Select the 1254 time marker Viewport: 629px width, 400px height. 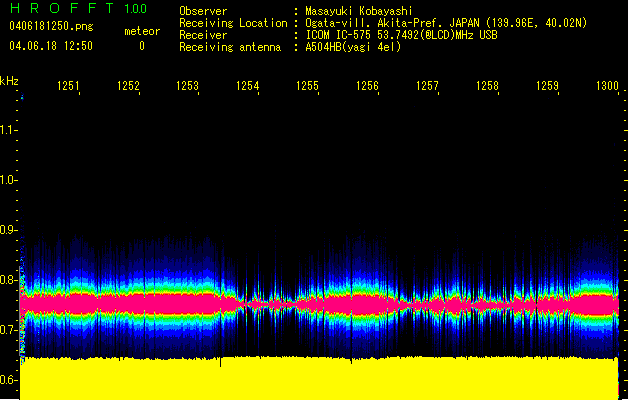248,87
